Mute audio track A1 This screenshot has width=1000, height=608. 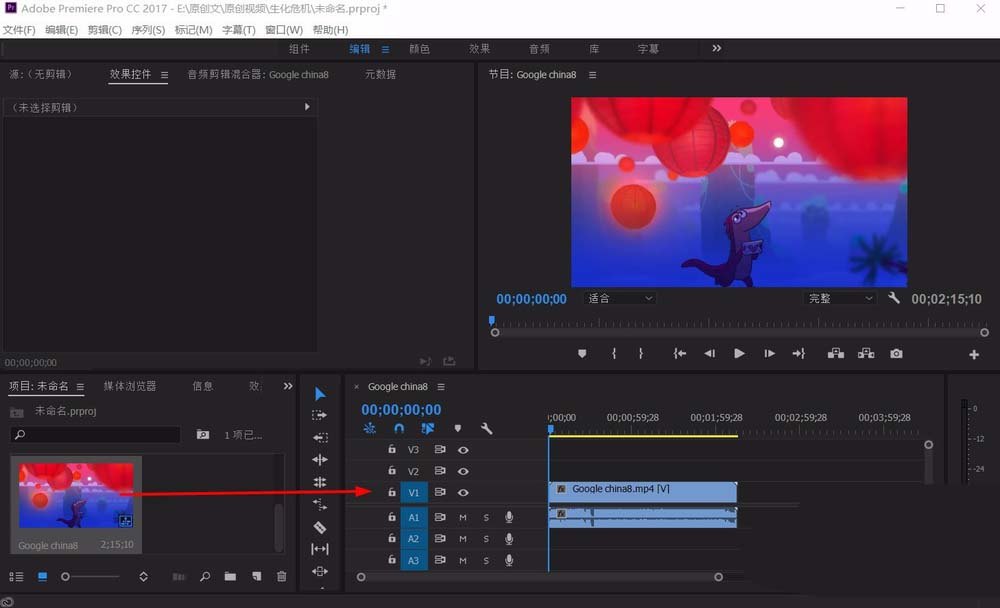tap(463, 517)
